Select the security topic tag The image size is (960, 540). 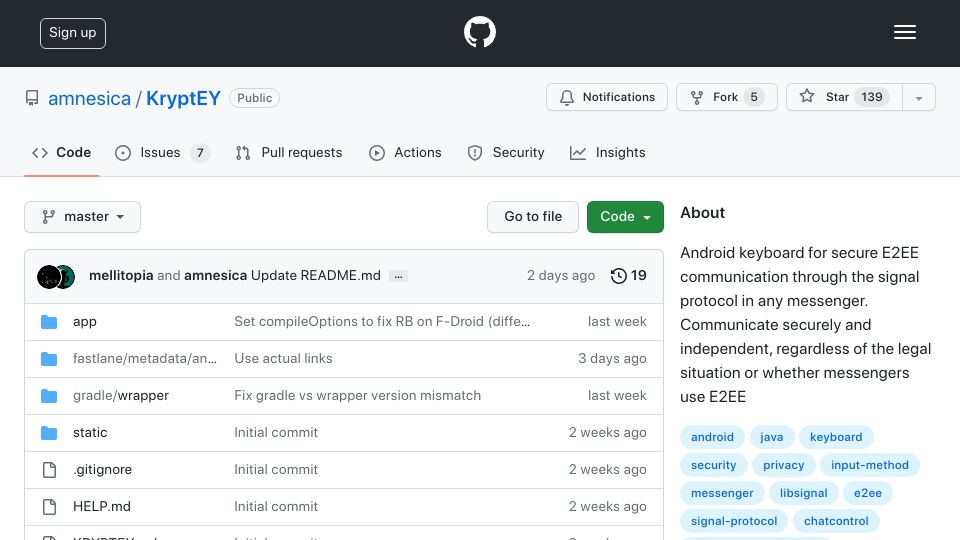713,465
